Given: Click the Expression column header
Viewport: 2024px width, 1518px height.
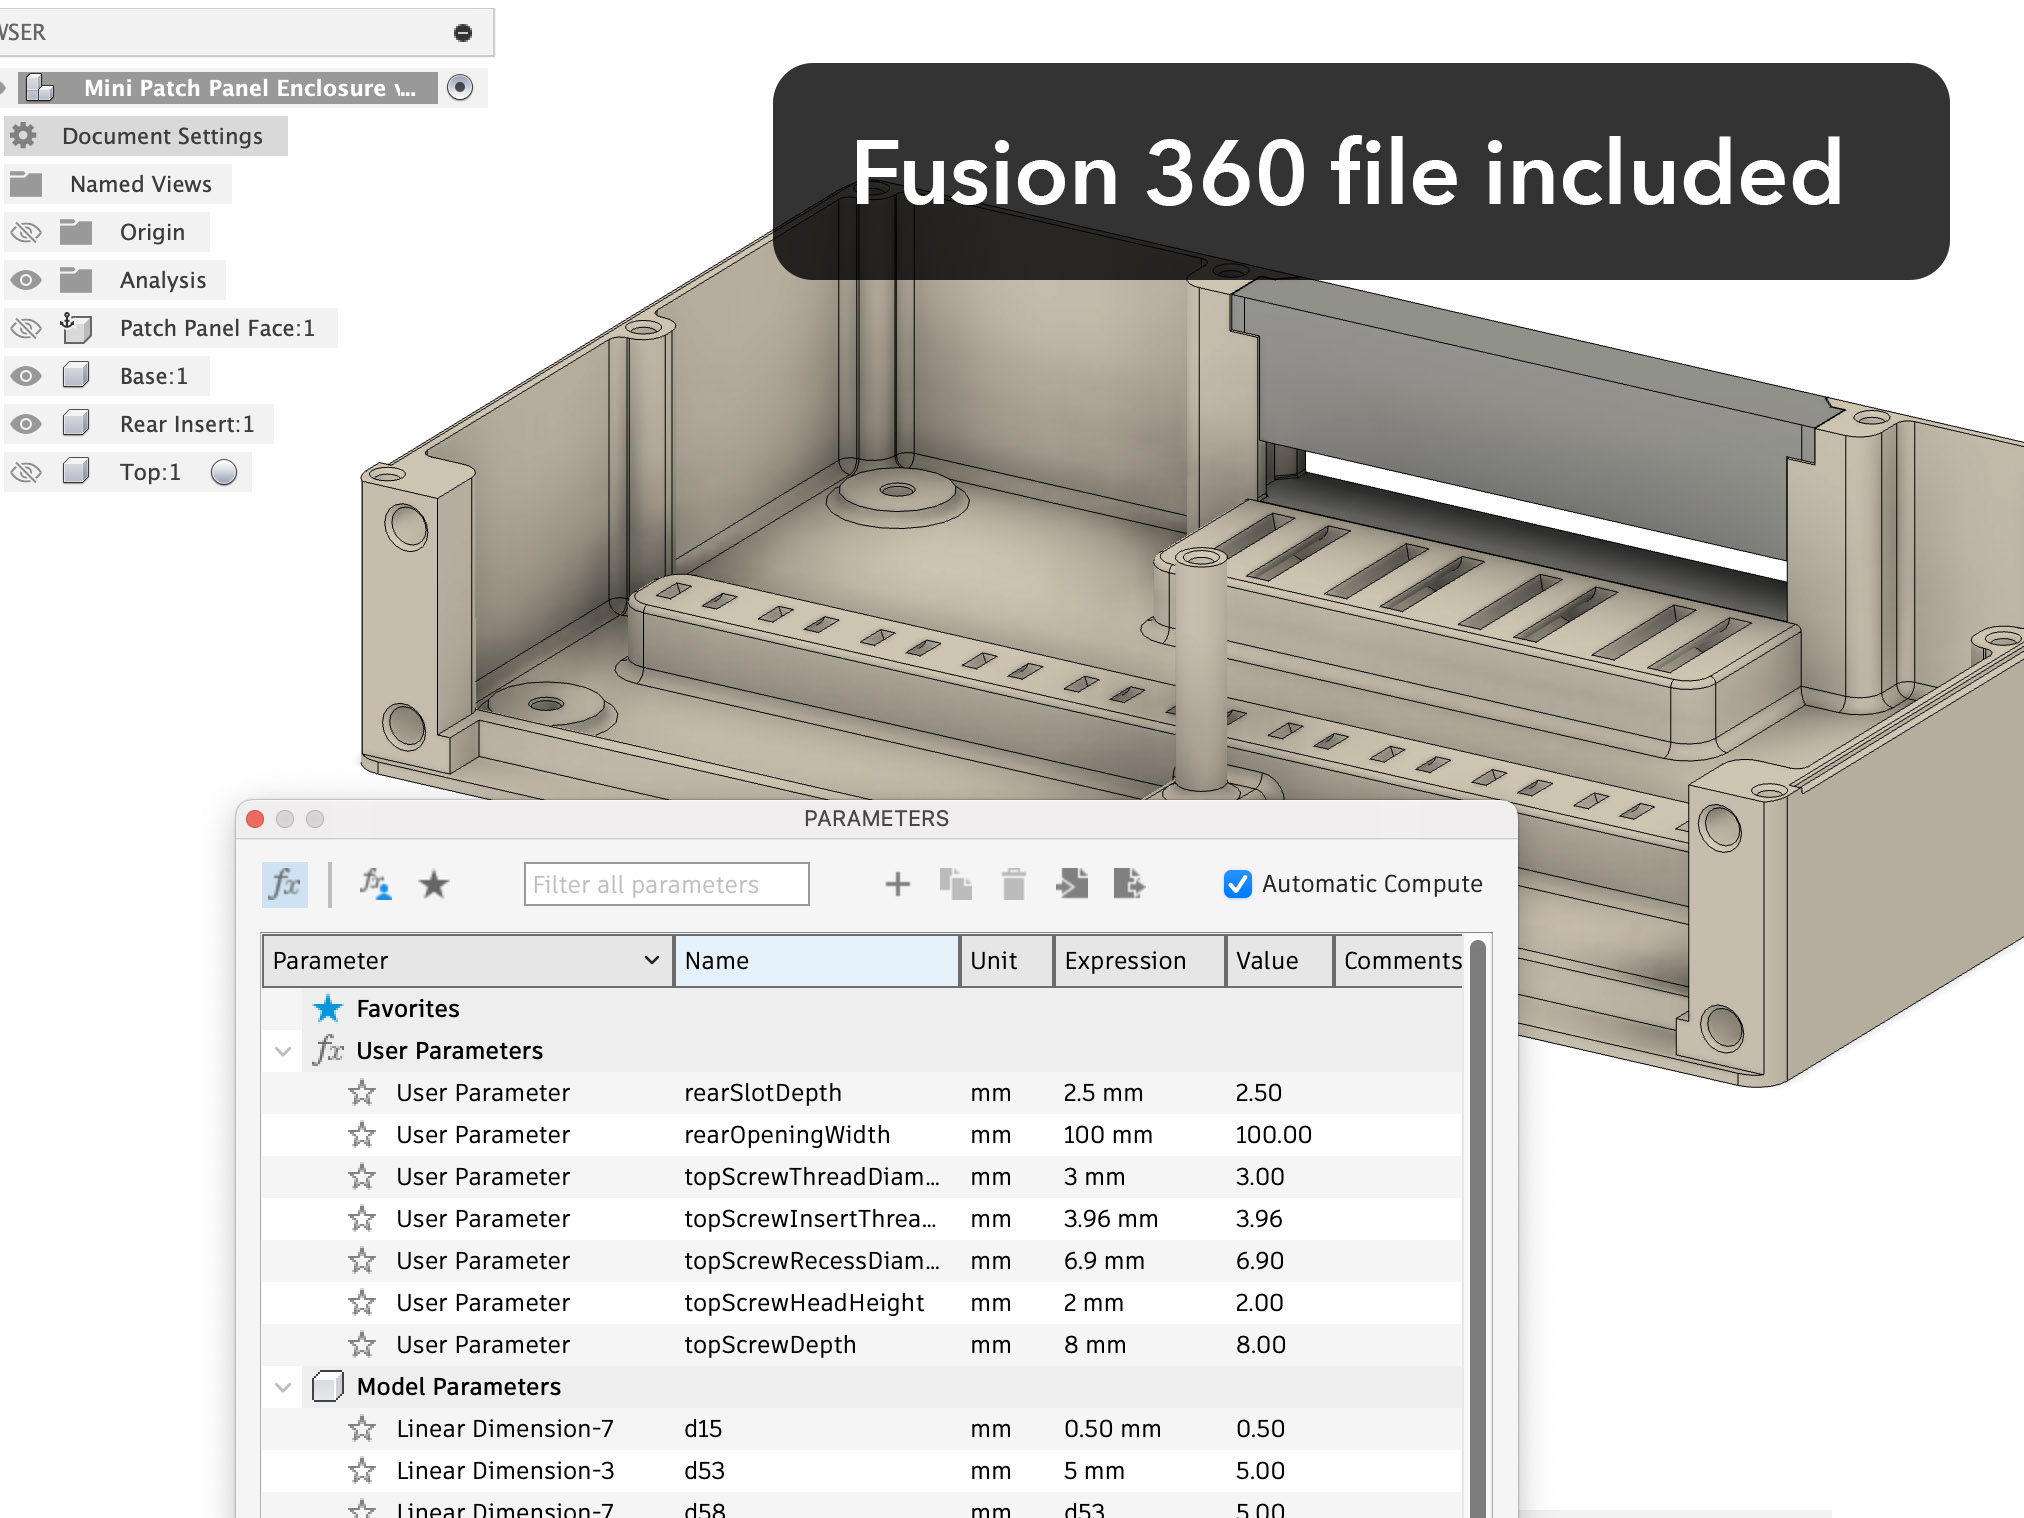Looking at the screenshot, I should coord(1140,960).
